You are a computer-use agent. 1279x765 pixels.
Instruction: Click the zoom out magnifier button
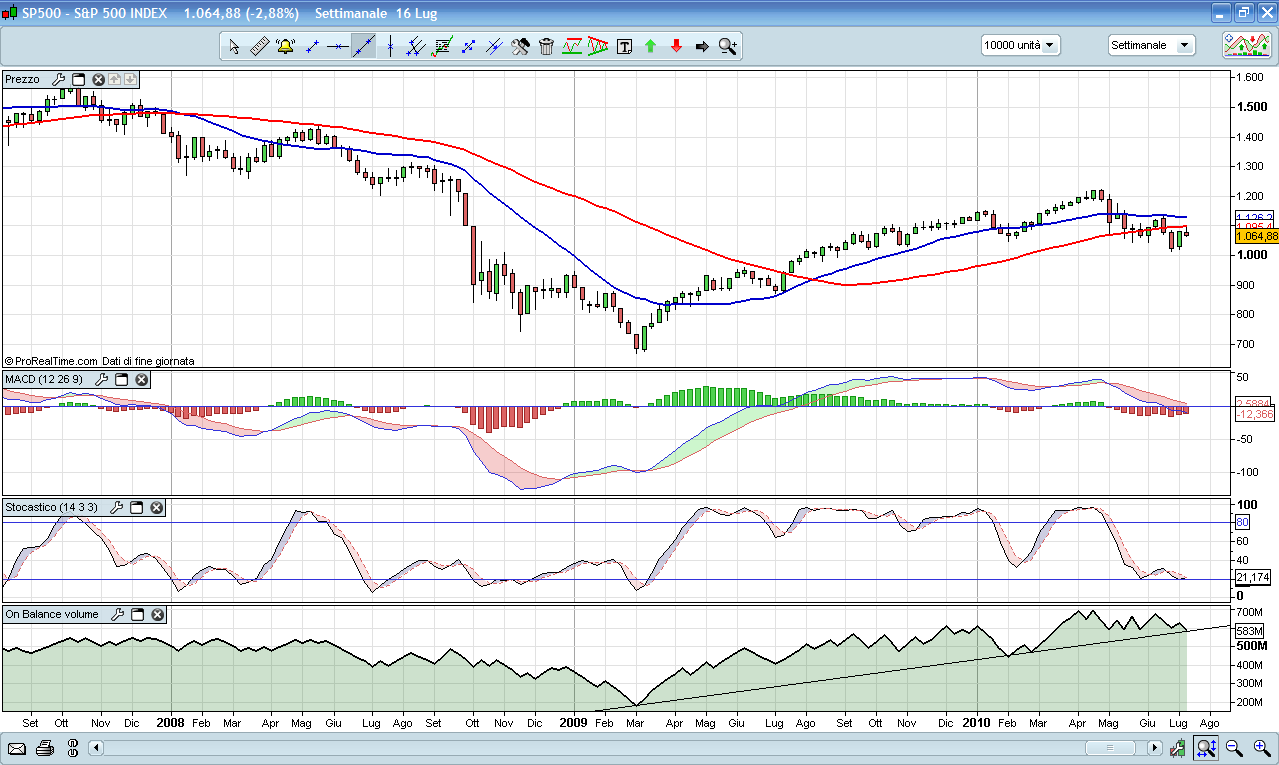point(1234,748)
